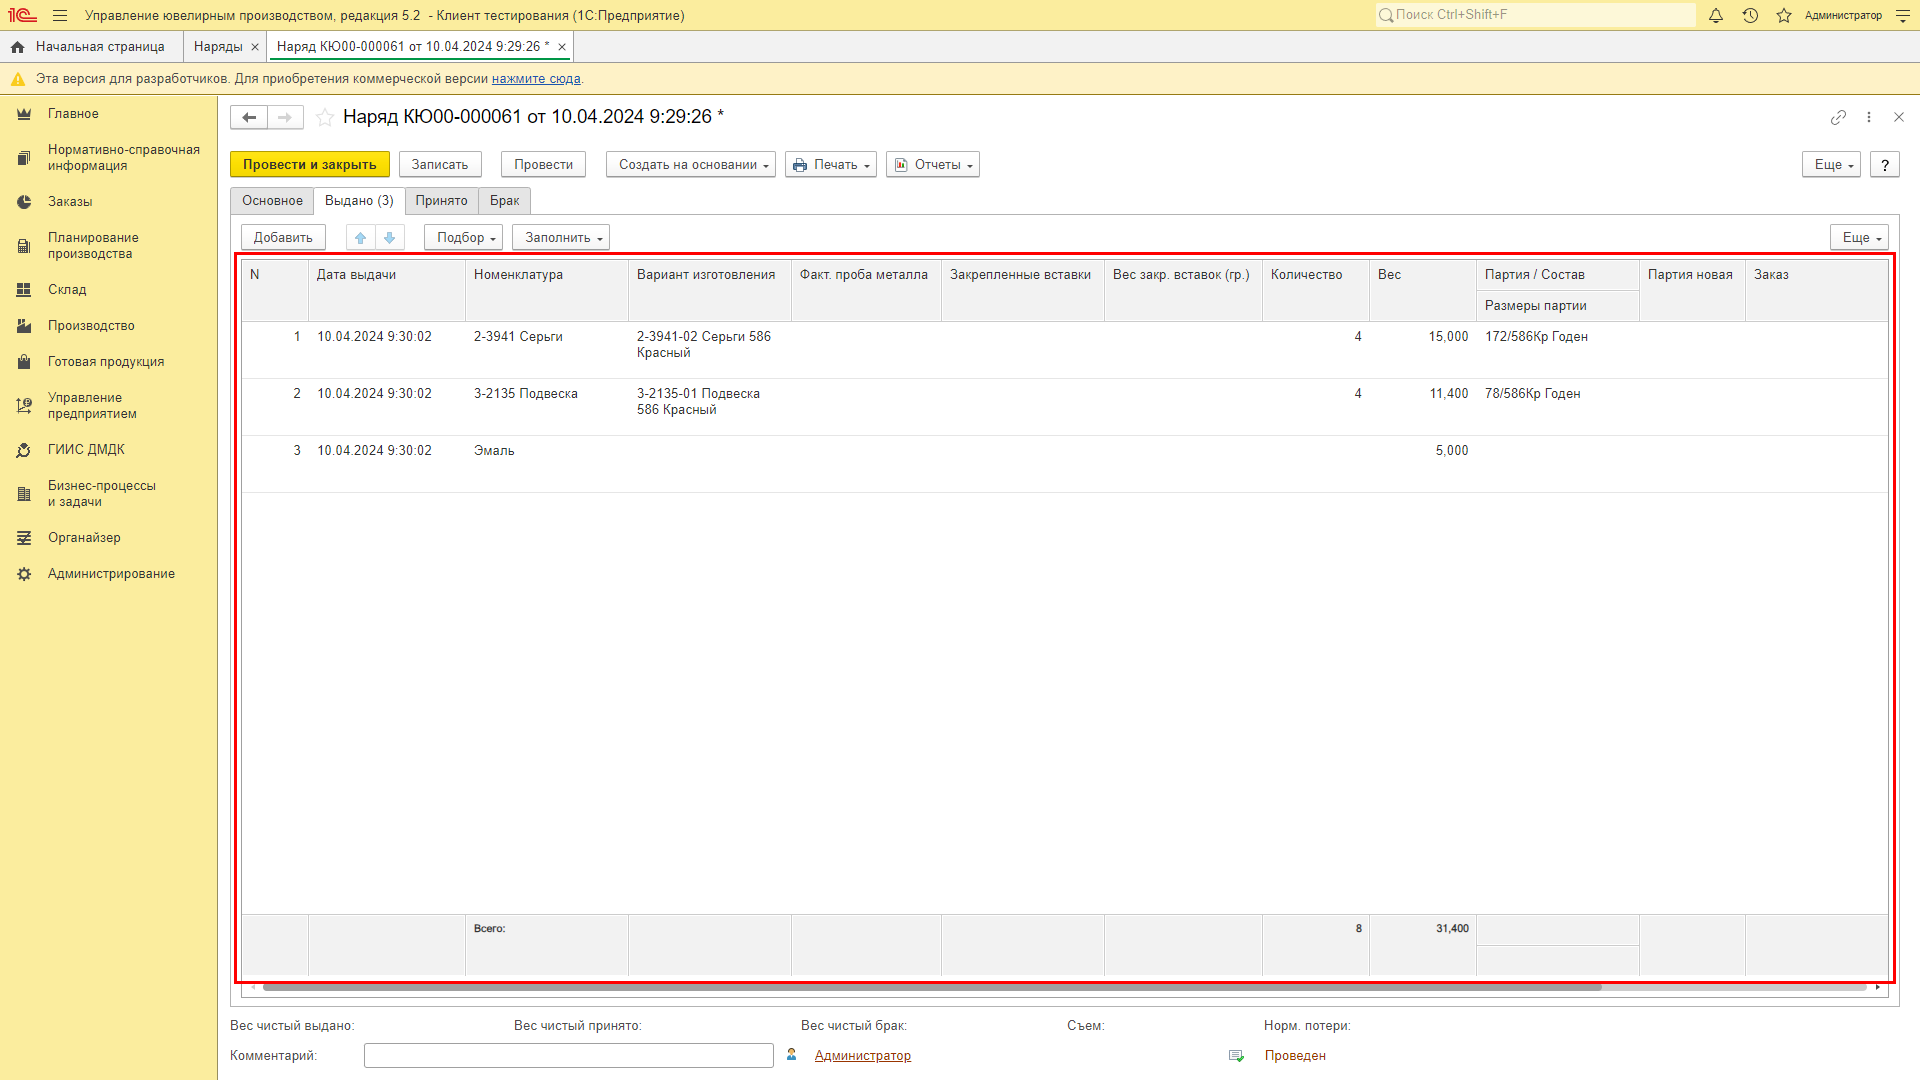Image resolution: width=1920 pixels, height=1080 pixels.
Task: Switch to Выдано (3) tab
Action: (x=359, y=201)
